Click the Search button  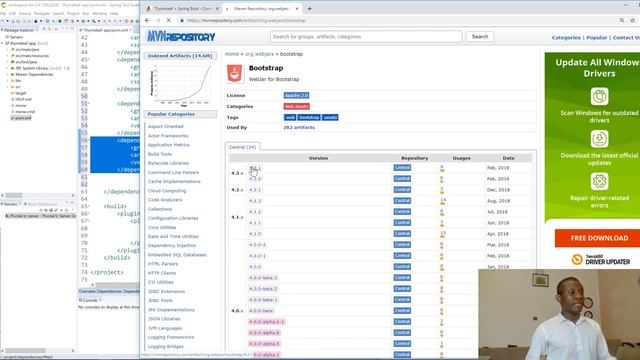480,37
